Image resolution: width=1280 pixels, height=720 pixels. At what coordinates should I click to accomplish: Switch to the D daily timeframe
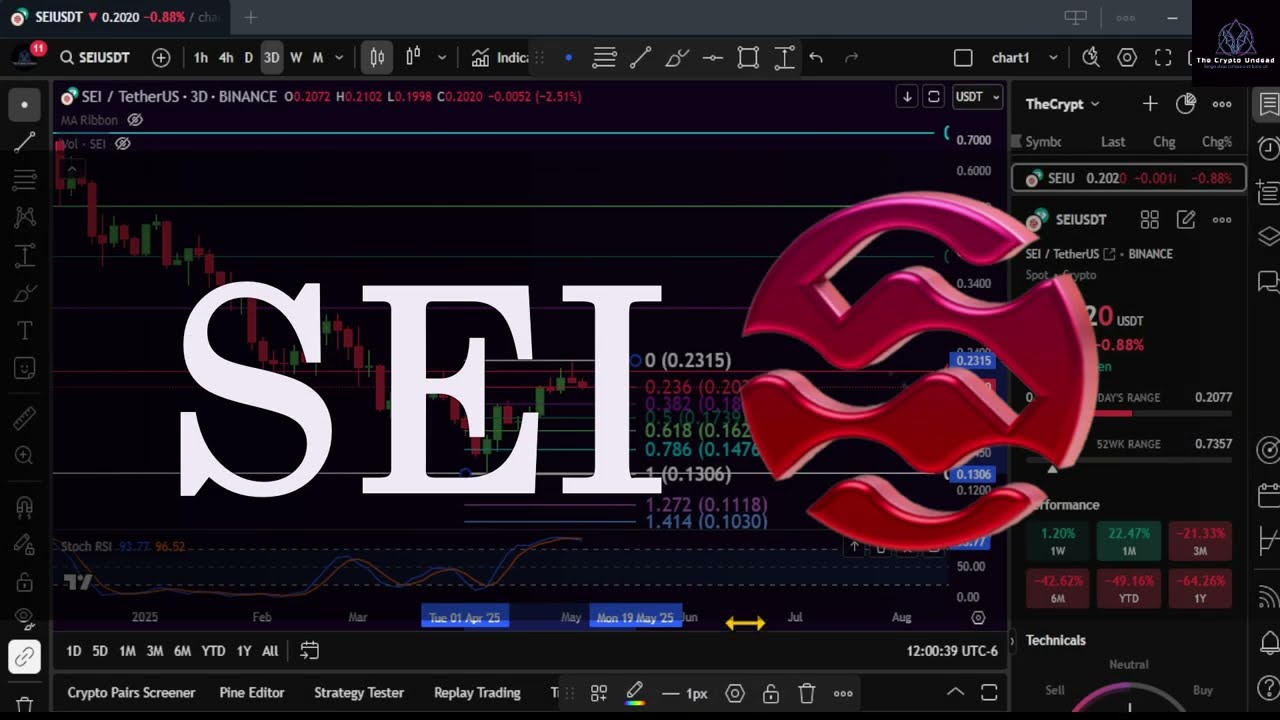(x=249, y=58)
